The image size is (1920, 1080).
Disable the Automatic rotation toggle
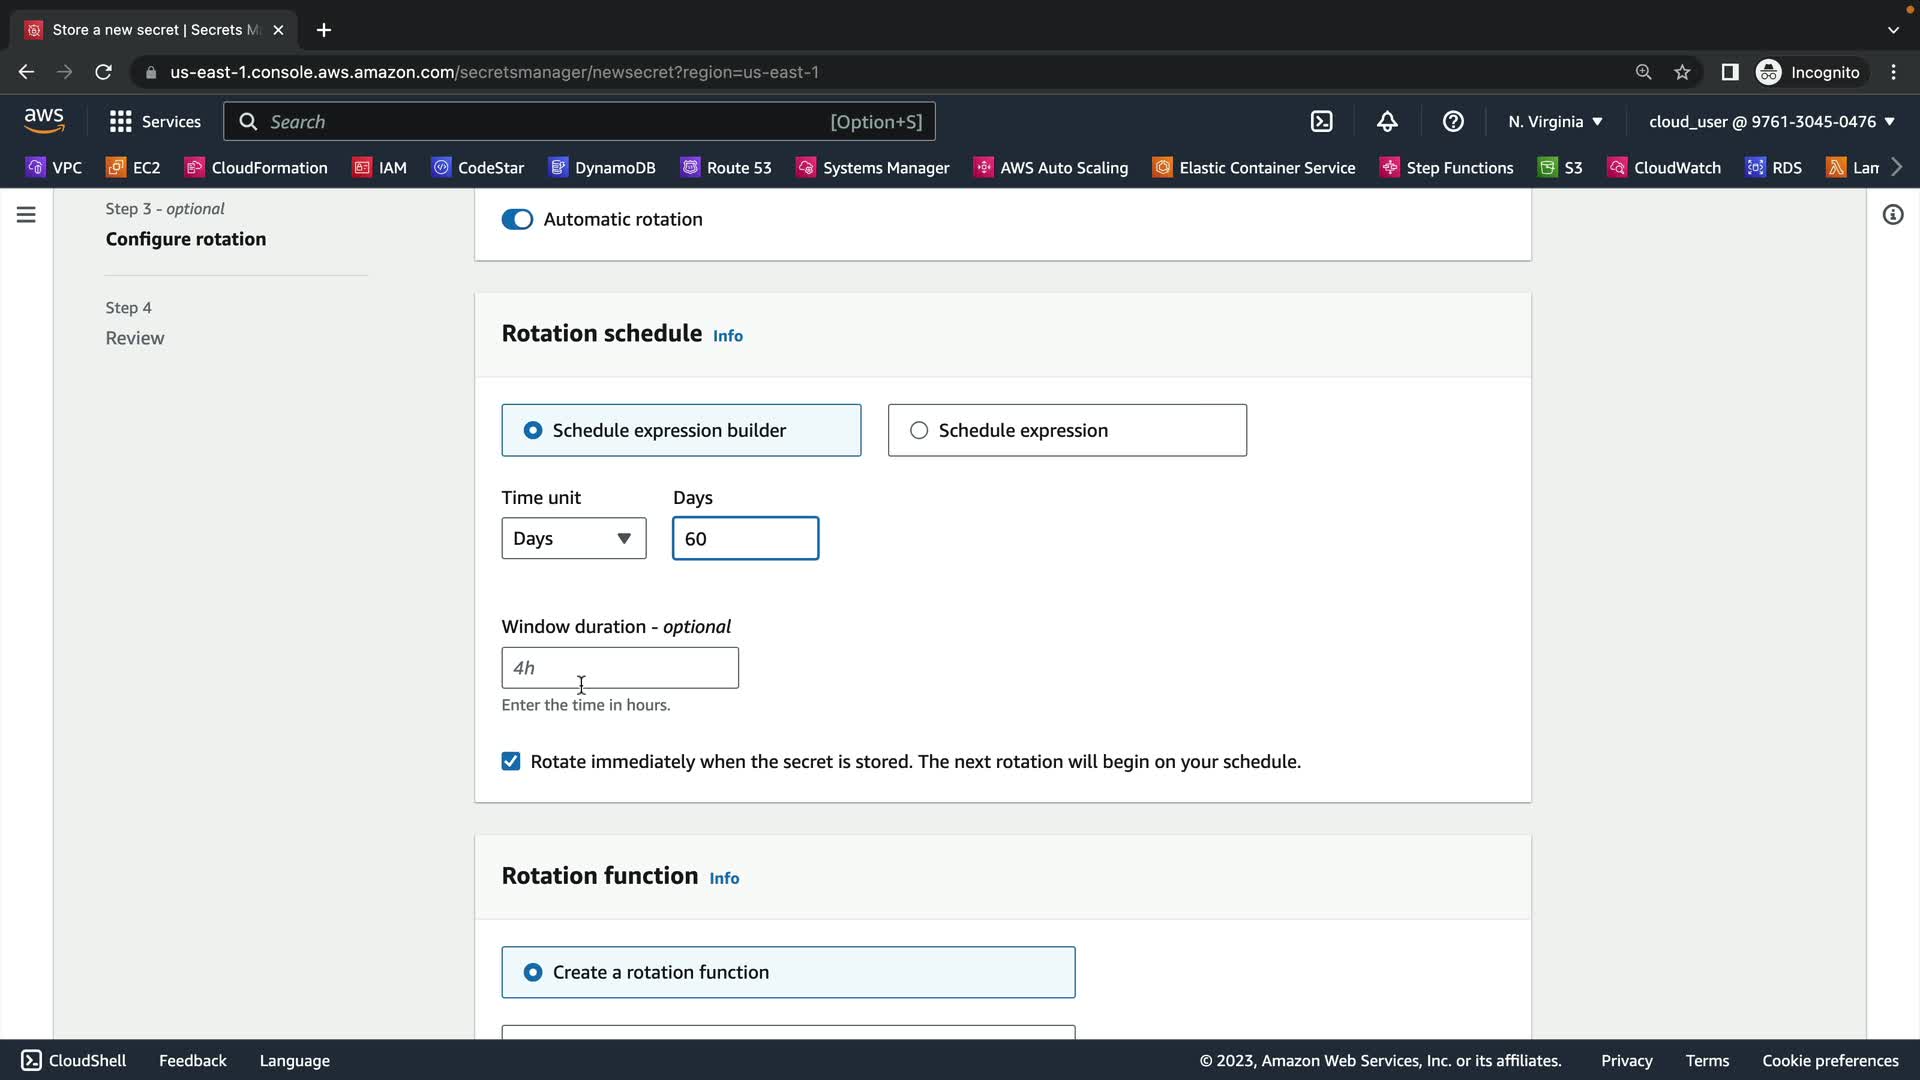(x=517, y=219)
